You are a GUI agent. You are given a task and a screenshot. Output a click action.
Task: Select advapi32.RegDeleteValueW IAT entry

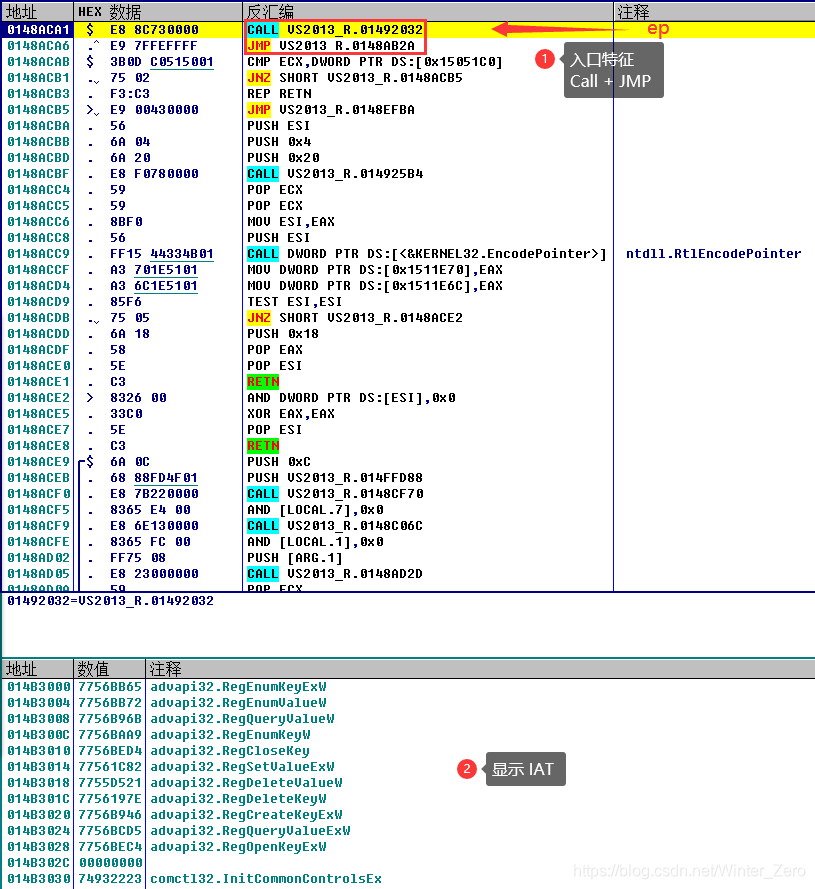(x=246, y=782)
